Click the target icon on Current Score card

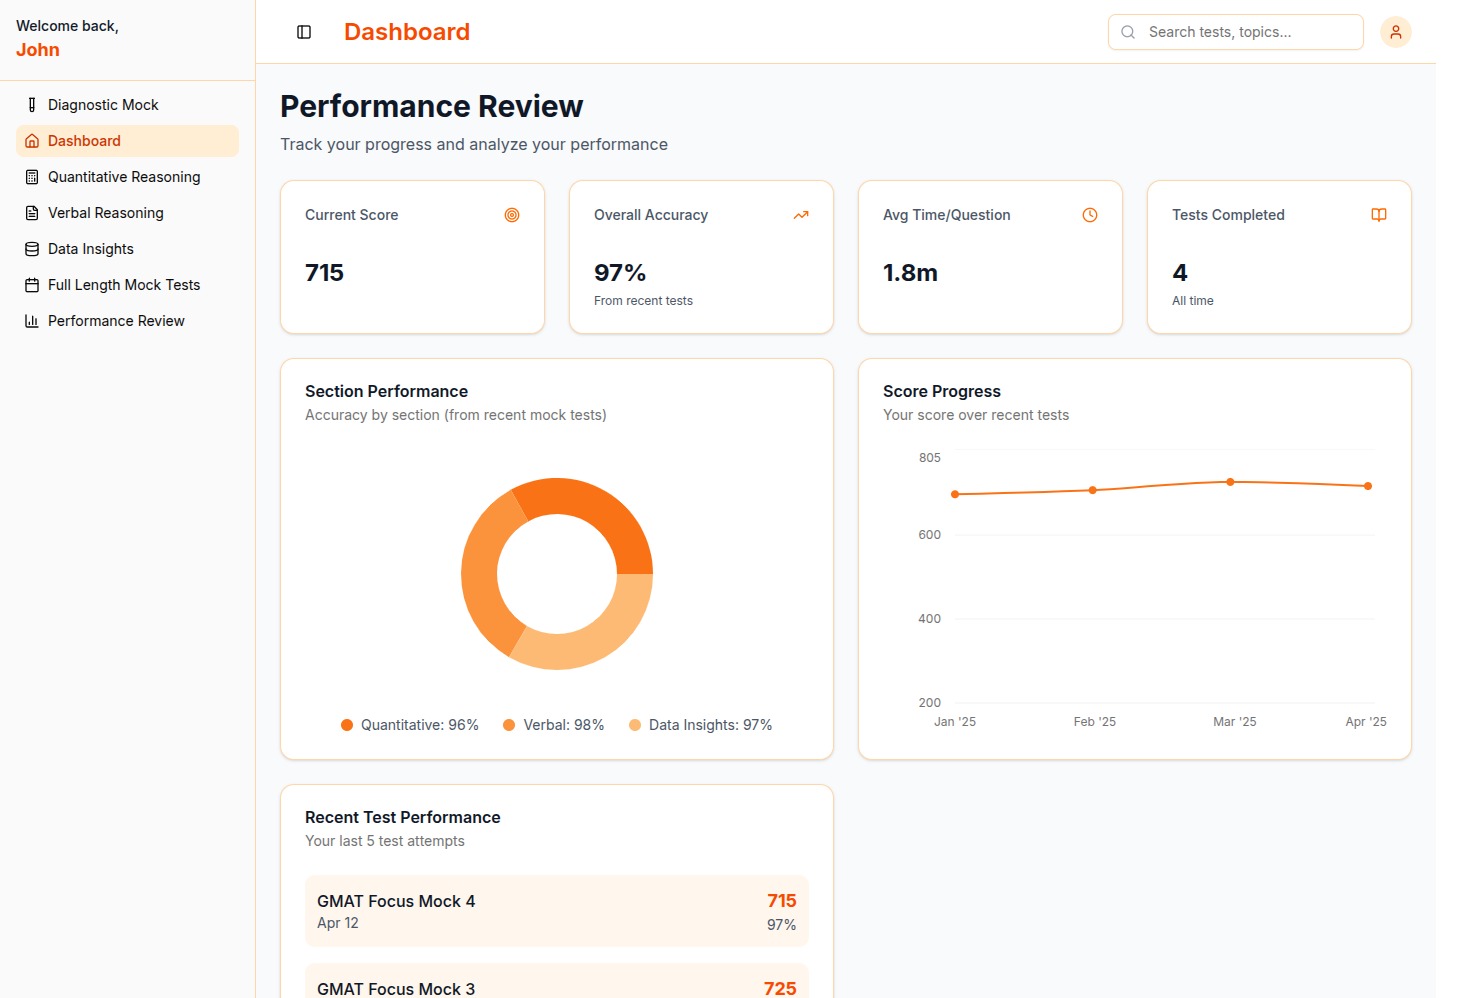(x=512, y=214)
